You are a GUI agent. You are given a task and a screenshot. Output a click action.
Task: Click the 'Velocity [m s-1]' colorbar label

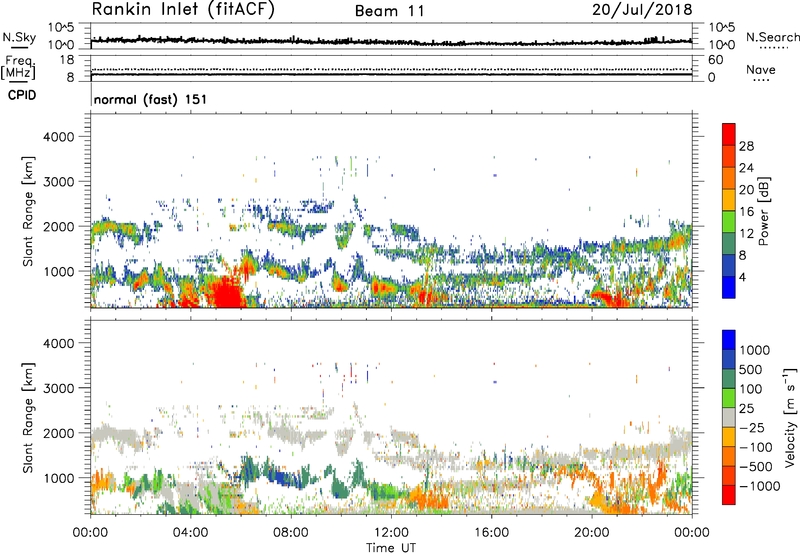click(x=790, y=417)
